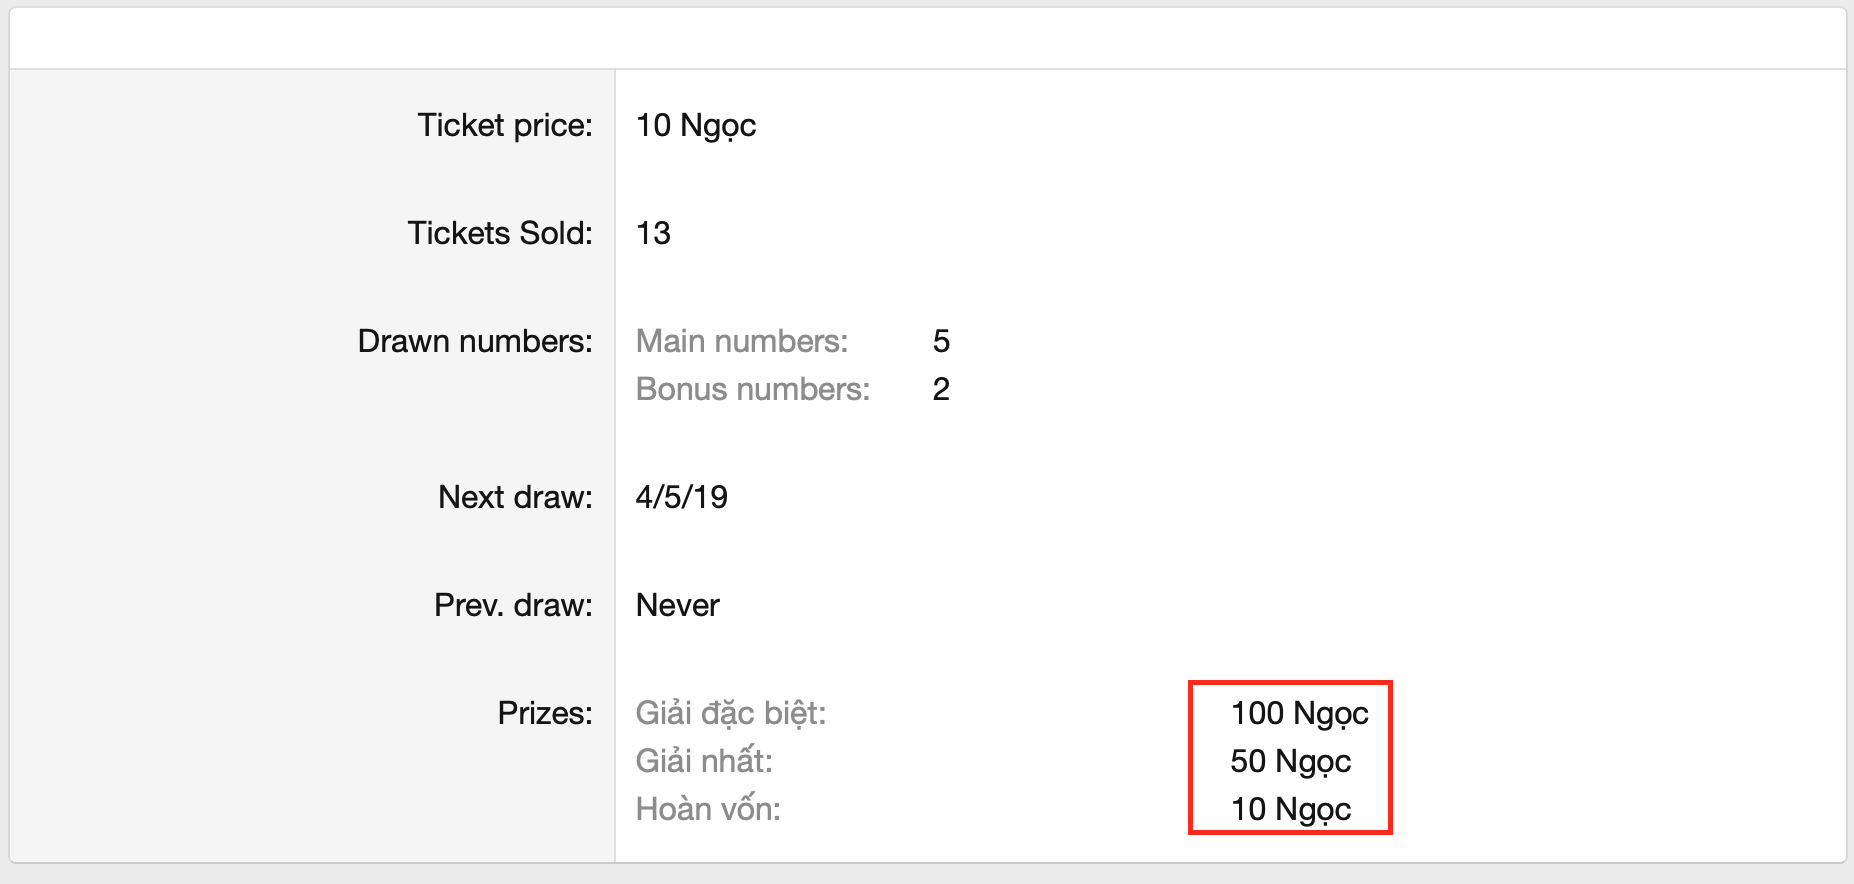This screenshot has height=884, width=1854.
Task: Select the "Never" previous draw value
Action: 678,605
